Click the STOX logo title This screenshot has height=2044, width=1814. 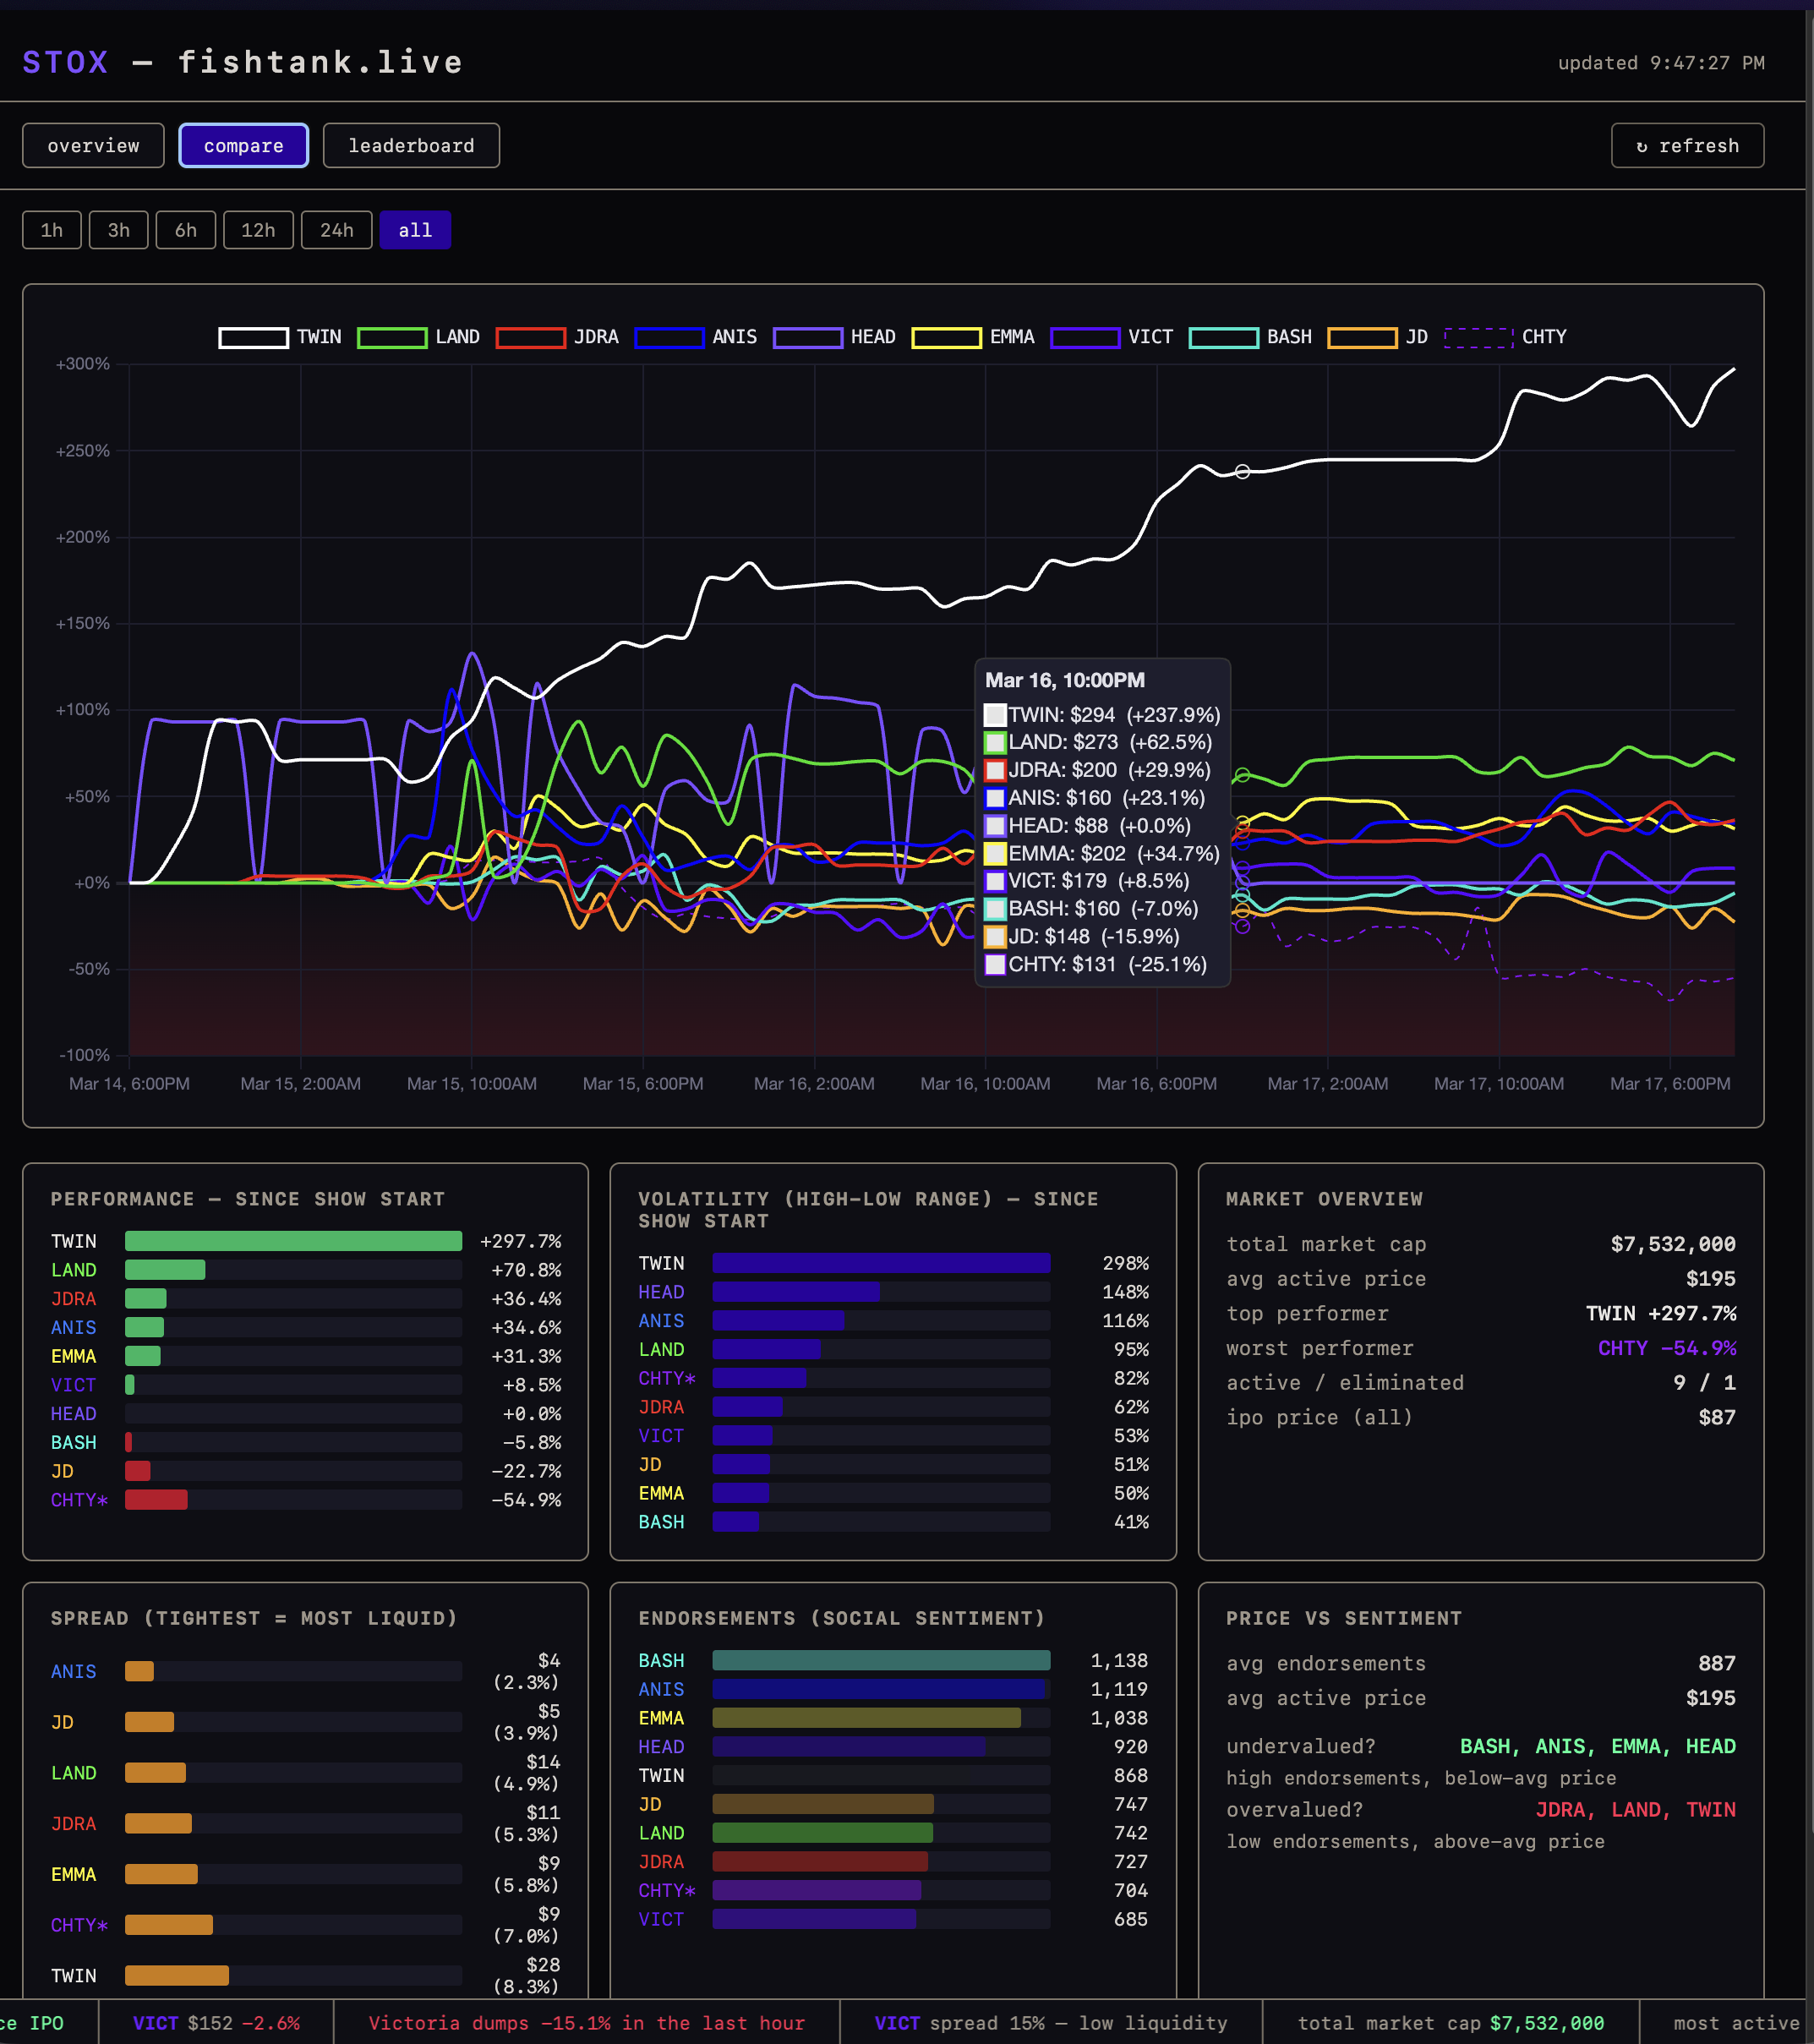click(x=65, y=62)
